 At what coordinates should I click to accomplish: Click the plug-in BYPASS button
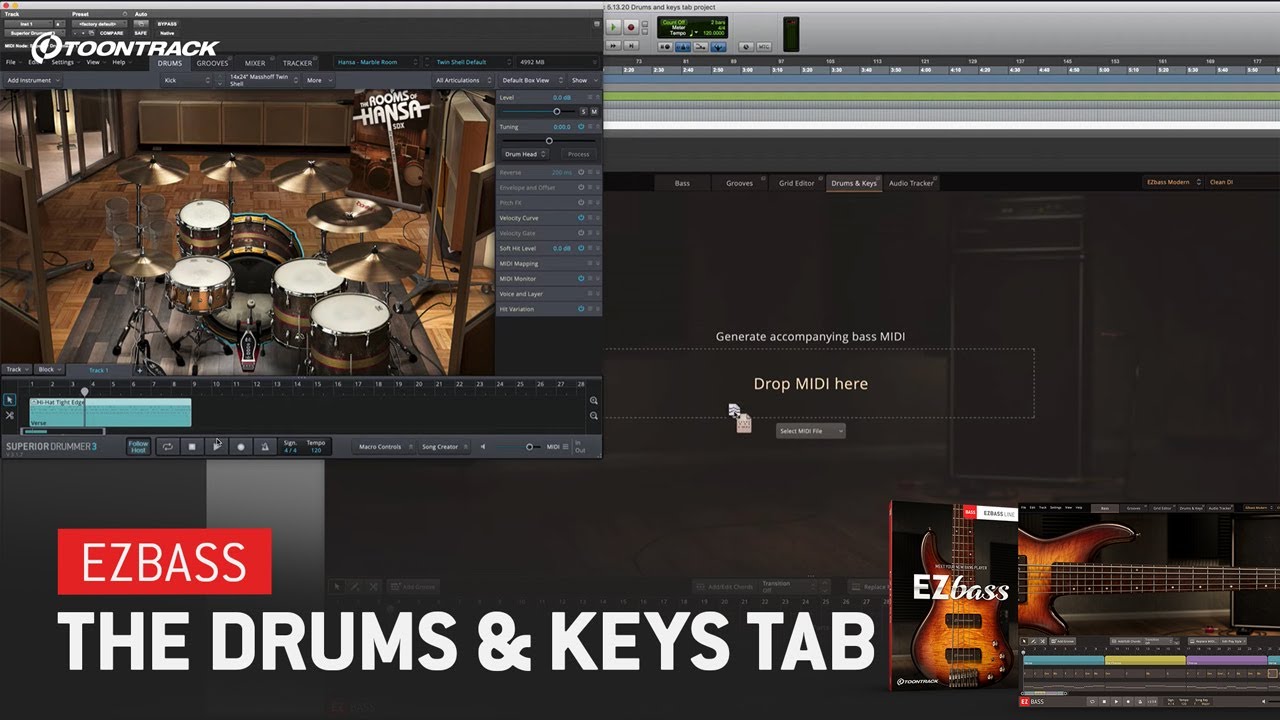coord(167,23)
